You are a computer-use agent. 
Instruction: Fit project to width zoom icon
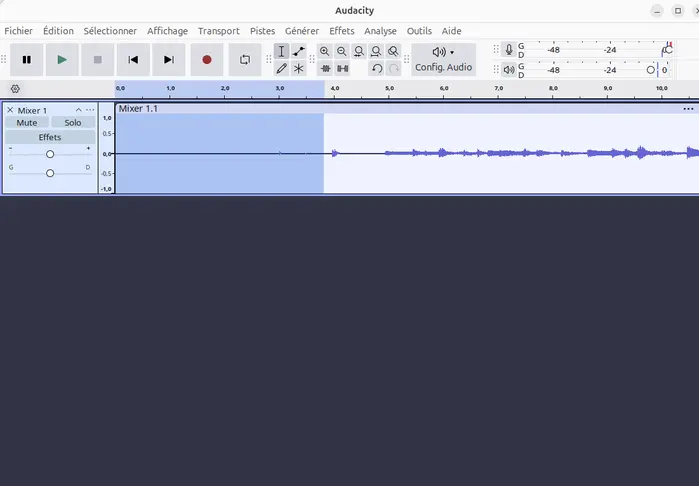pyautogui.click(x=376, y=51)
